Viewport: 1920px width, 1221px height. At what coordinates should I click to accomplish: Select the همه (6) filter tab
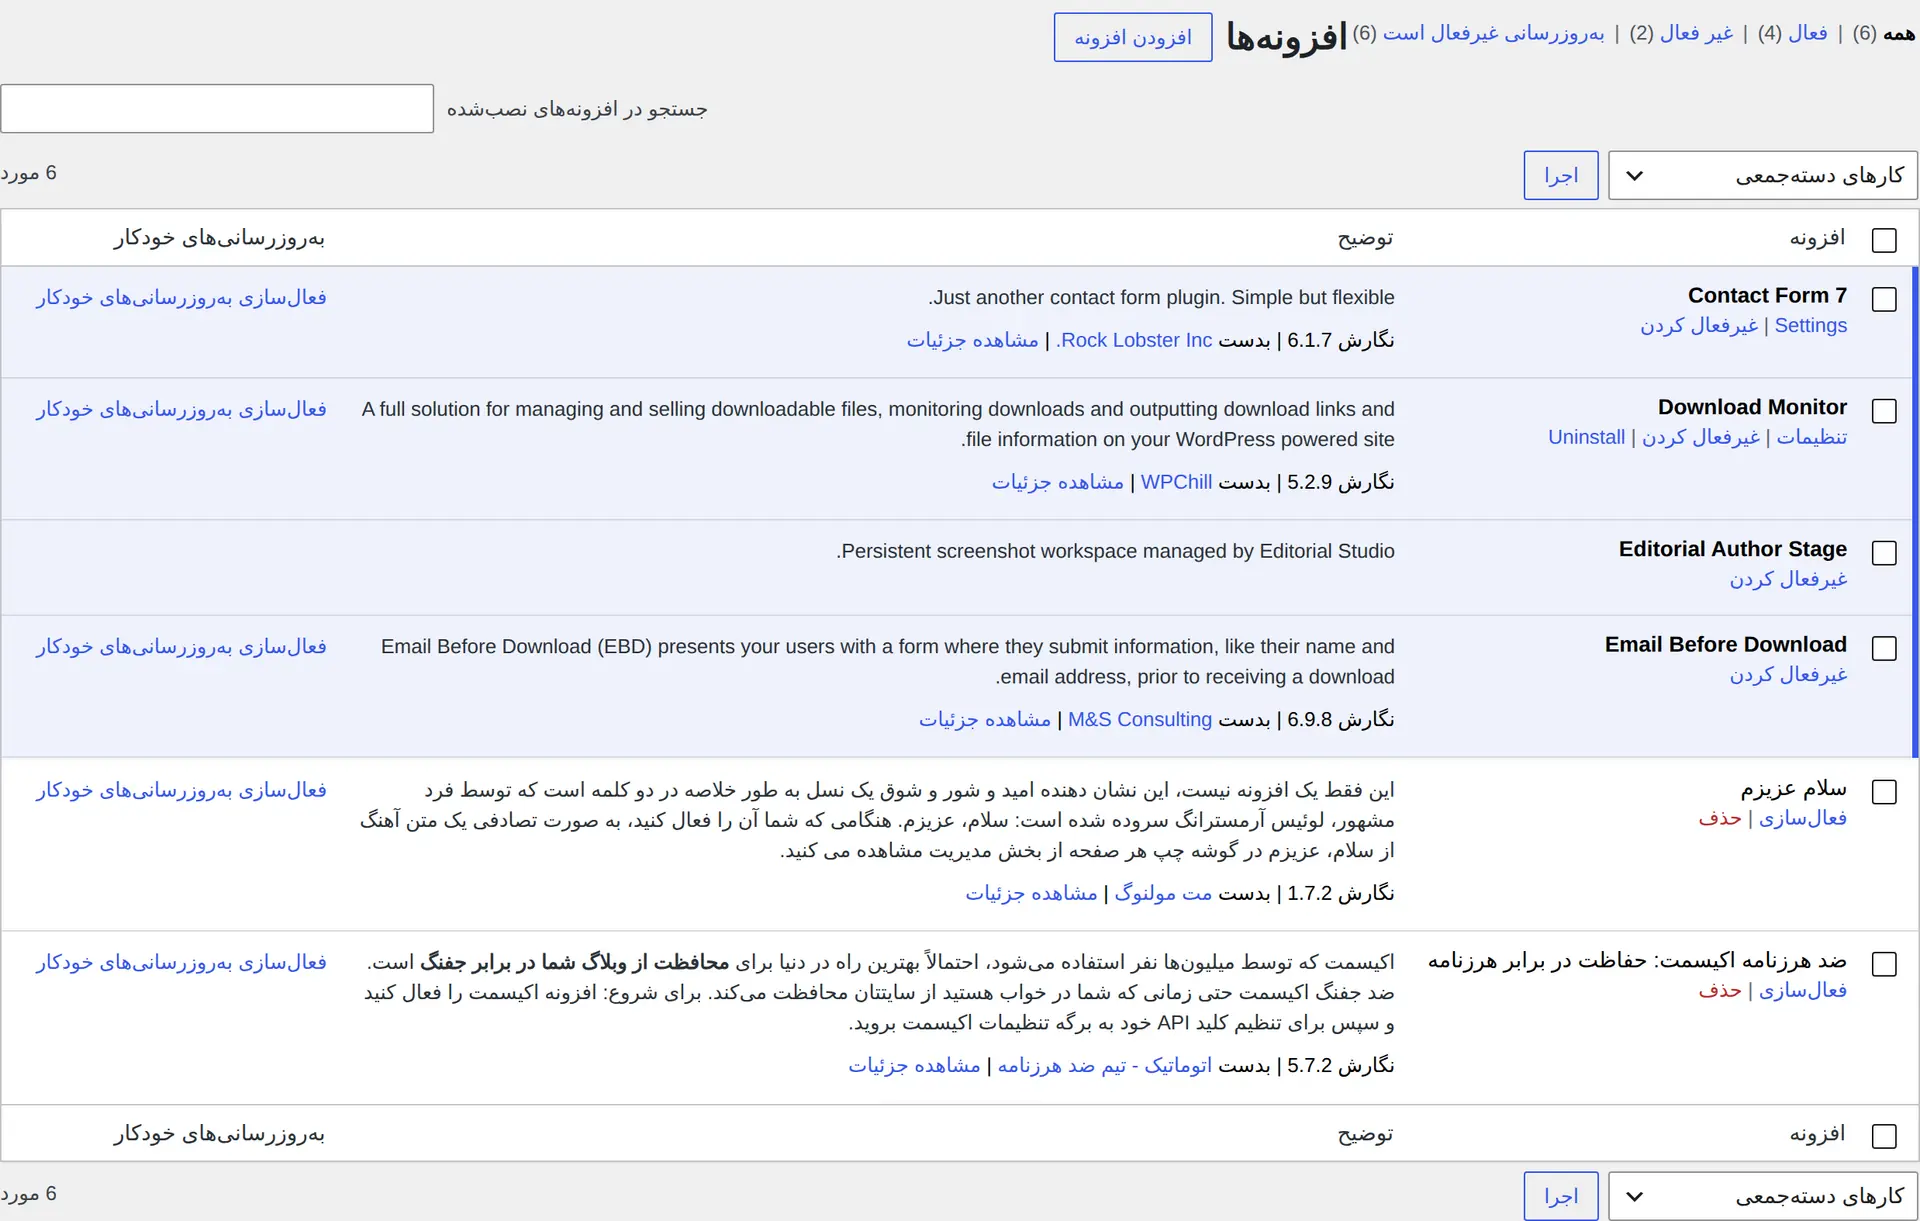point(1884,33)
